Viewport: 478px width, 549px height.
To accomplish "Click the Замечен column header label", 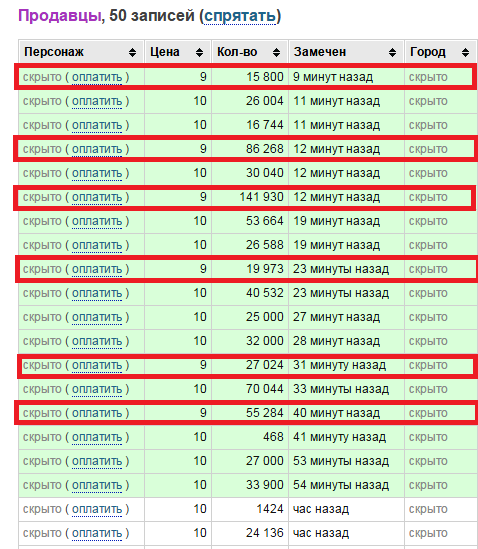I will pyautogui.click(x=320, y=52).
